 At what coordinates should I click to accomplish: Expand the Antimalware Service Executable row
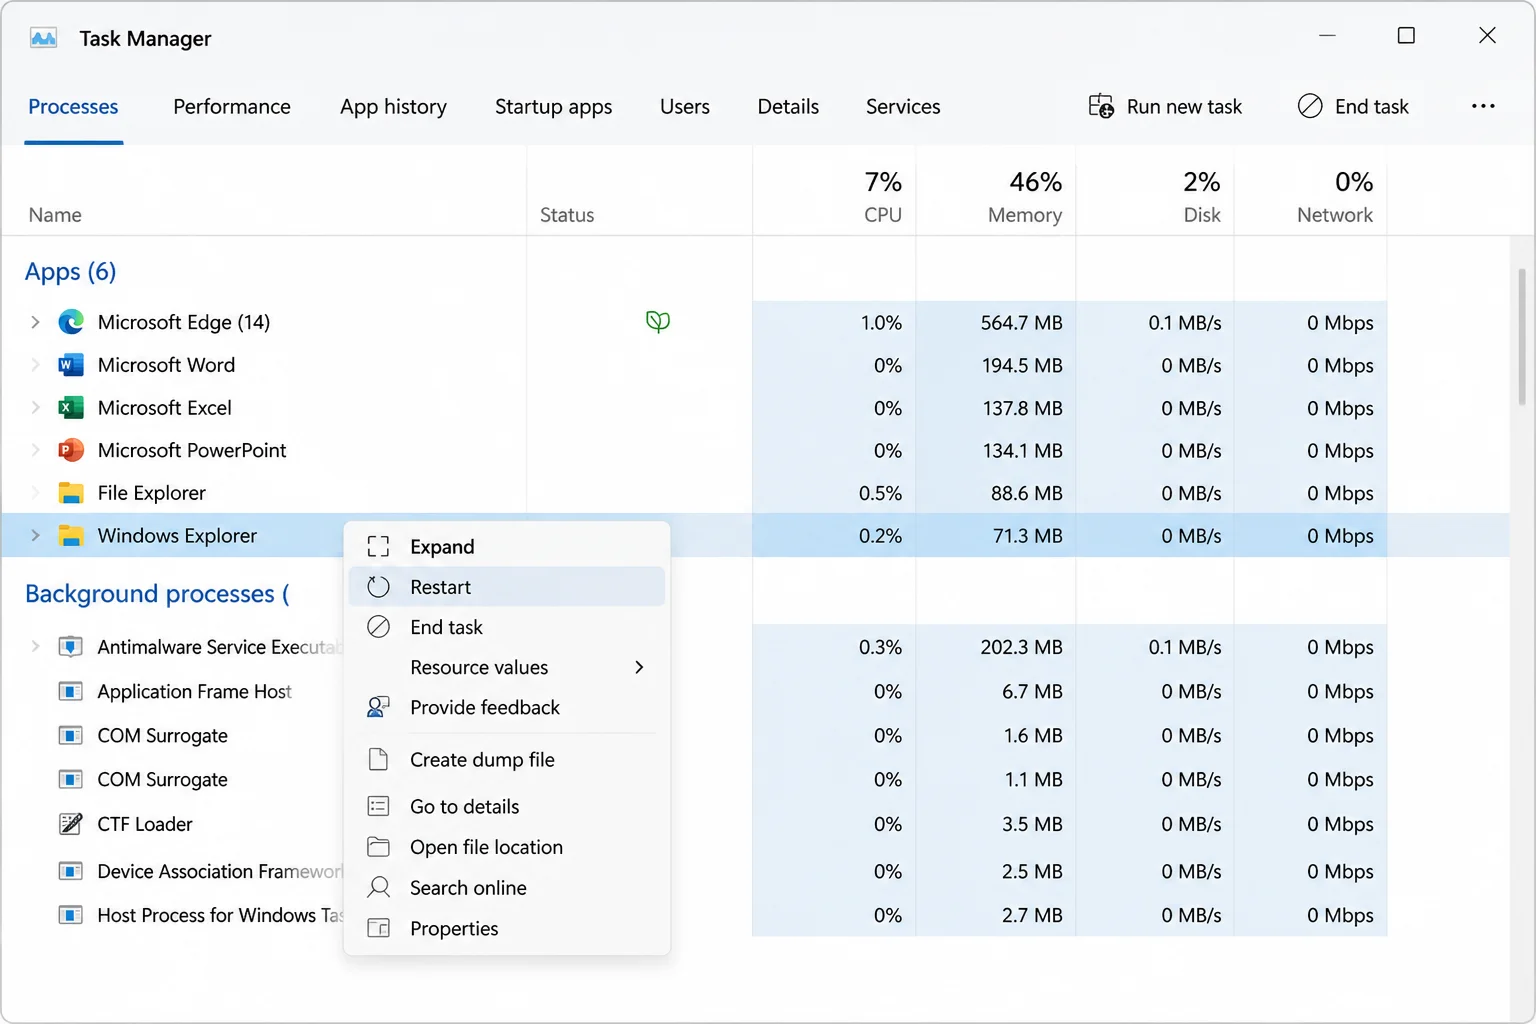[x=35, y=647]
